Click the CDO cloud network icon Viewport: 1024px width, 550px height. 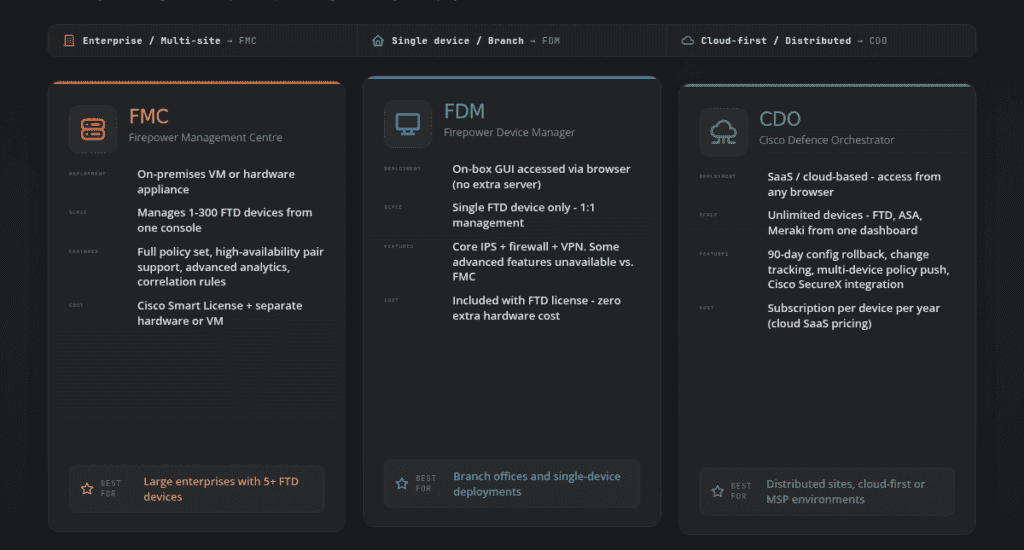723,132
